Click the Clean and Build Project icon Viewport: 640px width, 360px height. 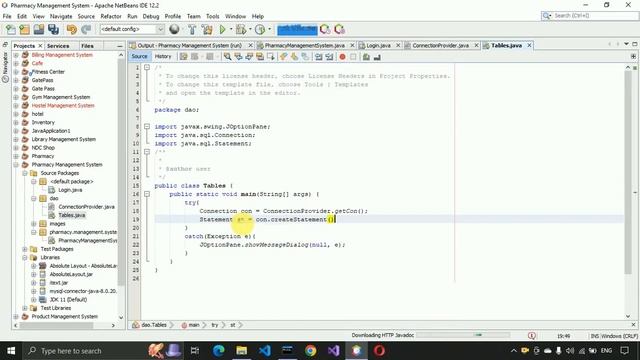pyautogui.click(x=207, y=29)
